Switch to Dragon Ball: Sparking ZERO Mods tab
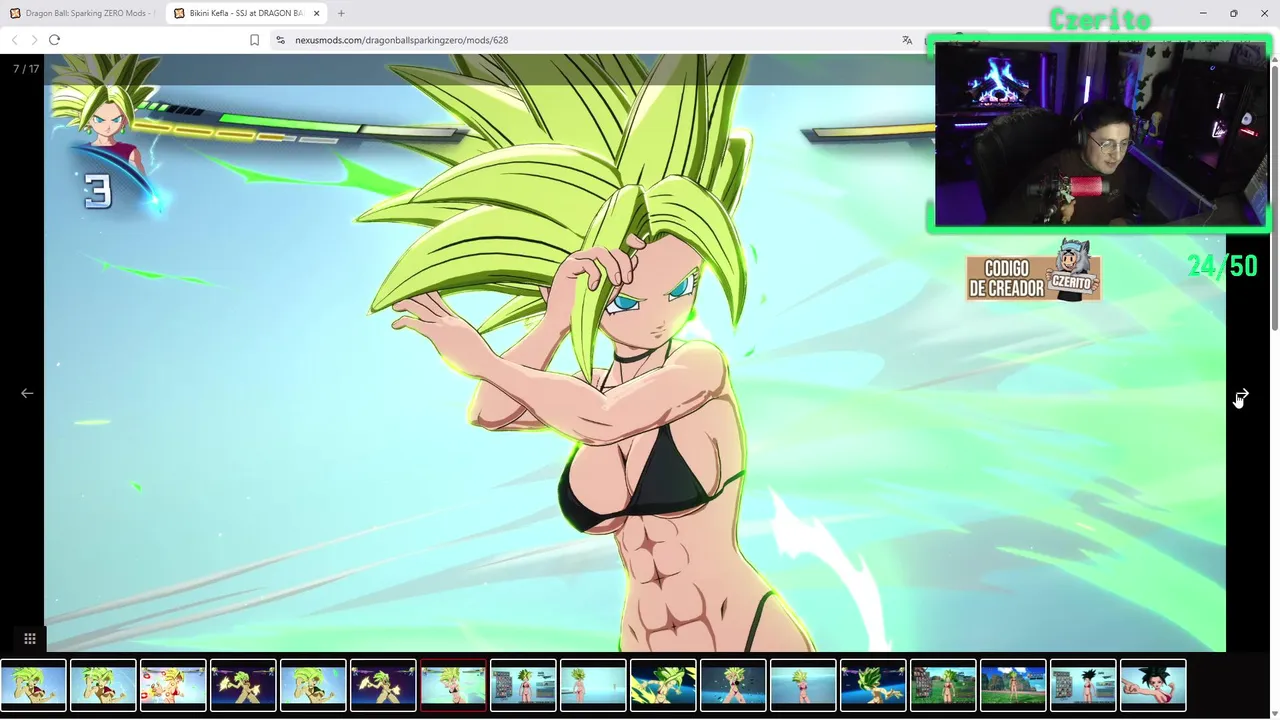The image size is (1280, 720). pyautogui.click(x=82, y=13)
